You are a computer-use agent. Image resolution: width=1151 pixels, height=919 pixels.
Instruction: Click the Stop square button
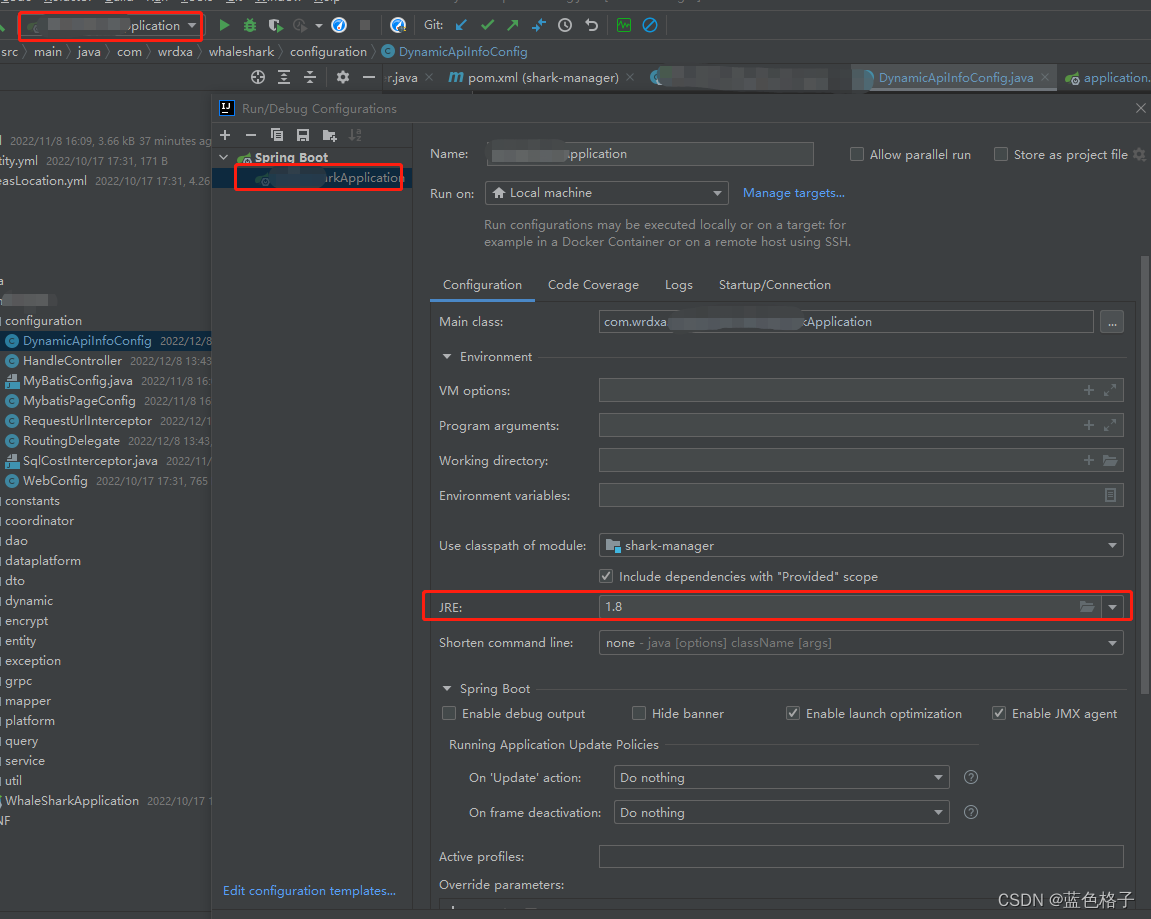(x=365, y=26)
